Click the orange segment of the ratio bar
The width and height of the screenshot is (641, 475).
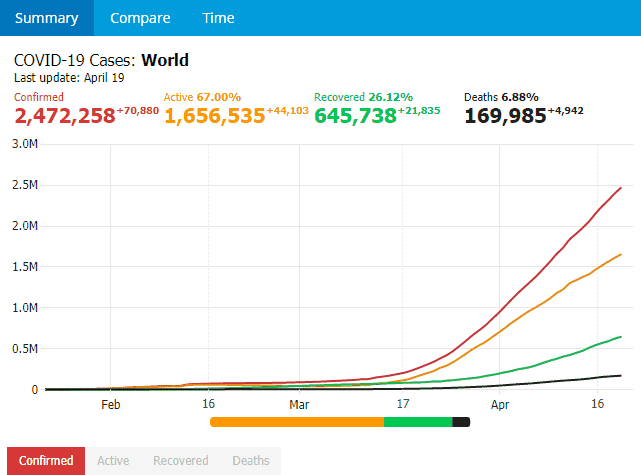click(297, 422)
